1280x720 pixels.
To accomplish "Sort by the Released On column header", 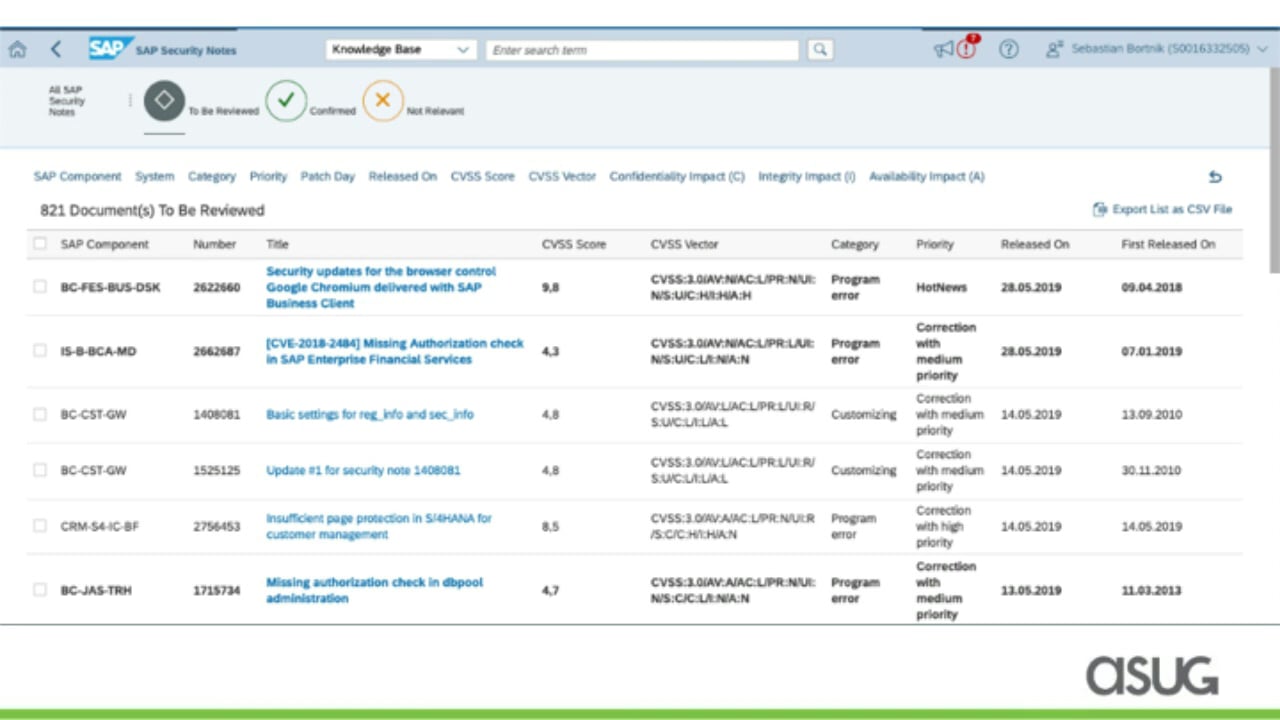I will click(x=1035, y=244).
